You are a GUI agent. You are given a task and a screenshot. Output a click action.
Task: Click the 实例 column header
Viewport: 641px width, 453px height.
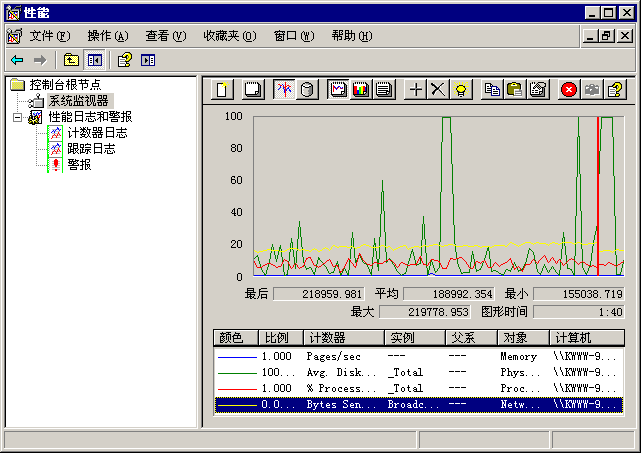[415, 338]
